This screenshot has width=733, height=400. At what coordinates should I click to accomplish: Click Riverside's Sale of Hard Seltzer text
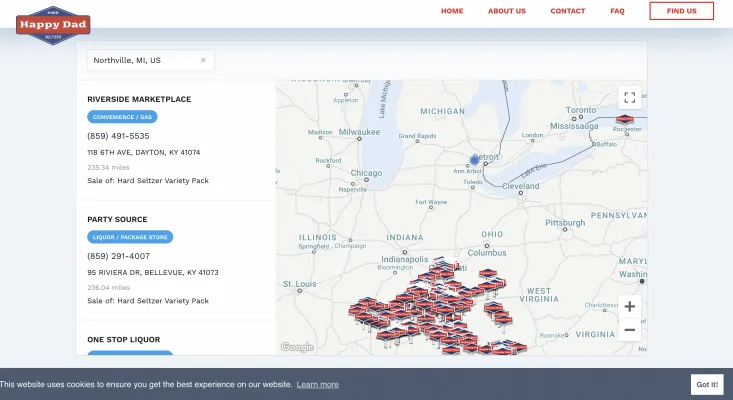click(148, 181)
